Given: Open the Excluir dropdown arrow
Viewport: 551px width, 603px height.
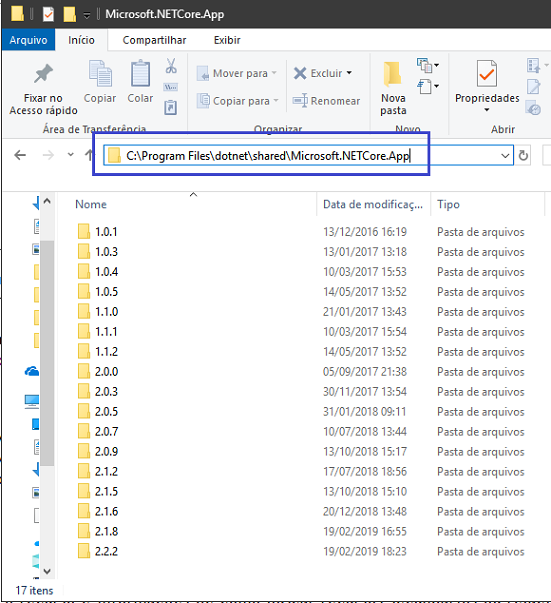Looking at the screenshot, I should 349,73.
